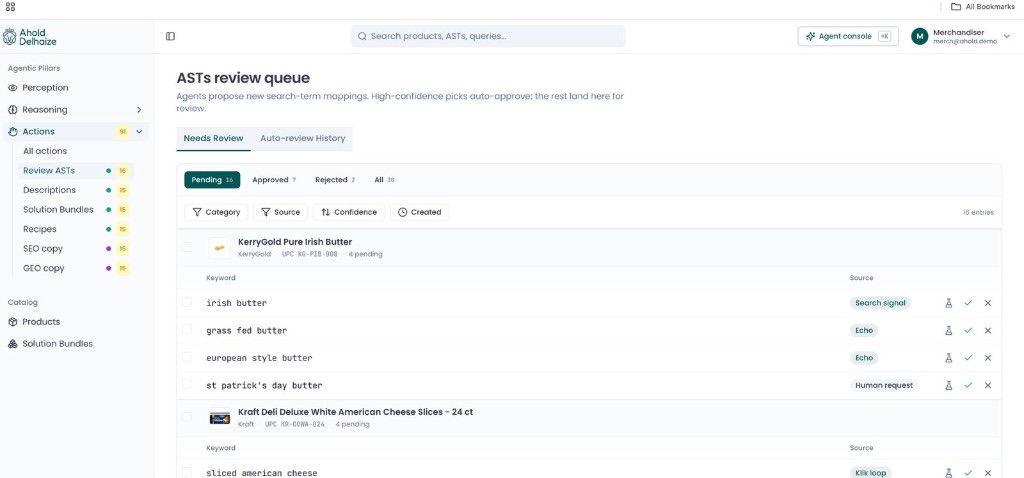Open Kraft Deli Deluxe White American Cheese title
1024x478 pixels.
(x=356, y=412)
